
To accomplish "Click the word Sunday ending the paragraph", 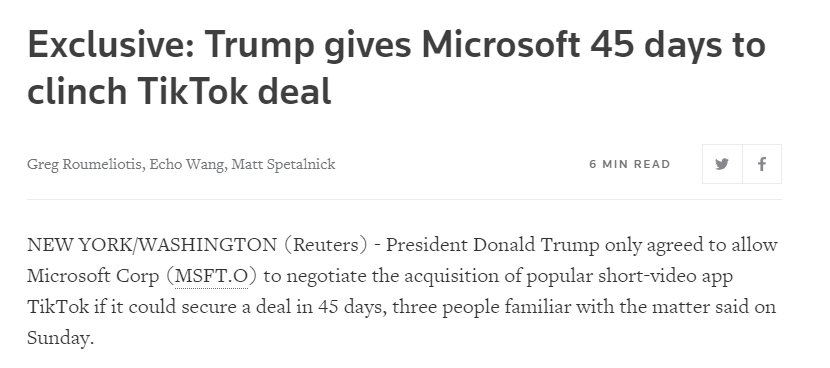I will pyautogui.click(x=58, y=338).
